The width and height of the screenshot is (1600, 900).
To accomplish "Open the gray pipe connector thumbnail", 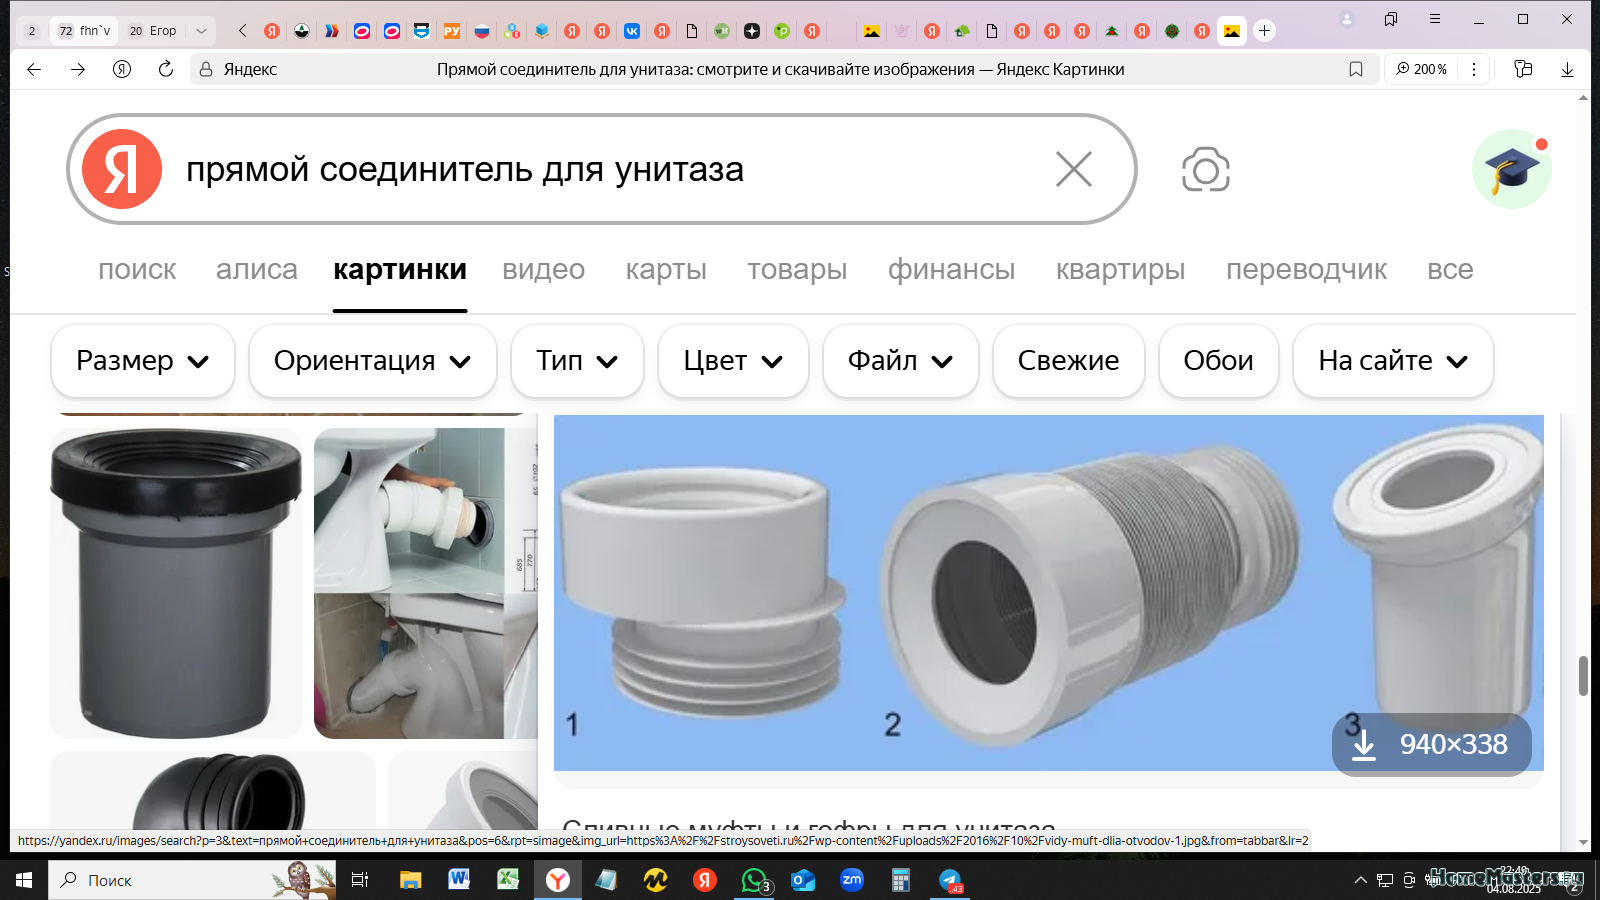I will (176, 583).
